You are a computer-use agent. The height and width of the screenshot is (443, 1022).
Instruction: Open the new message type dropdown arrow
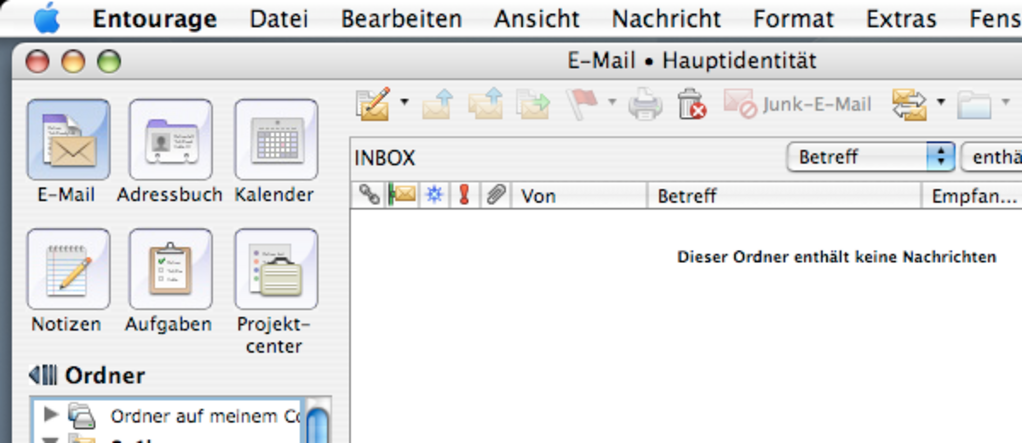(405, 102)
